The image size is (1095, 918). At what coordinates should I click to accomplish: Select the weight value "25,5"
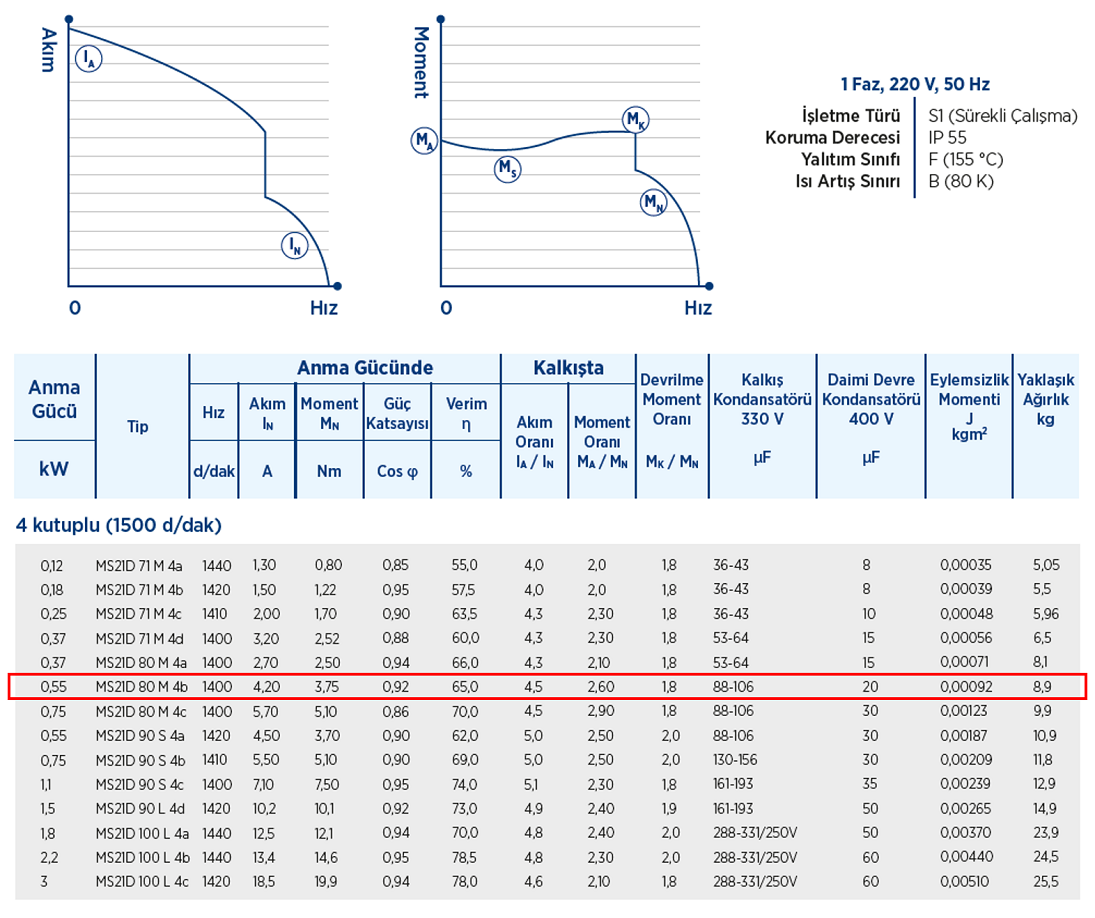[x=1045, y=882]
